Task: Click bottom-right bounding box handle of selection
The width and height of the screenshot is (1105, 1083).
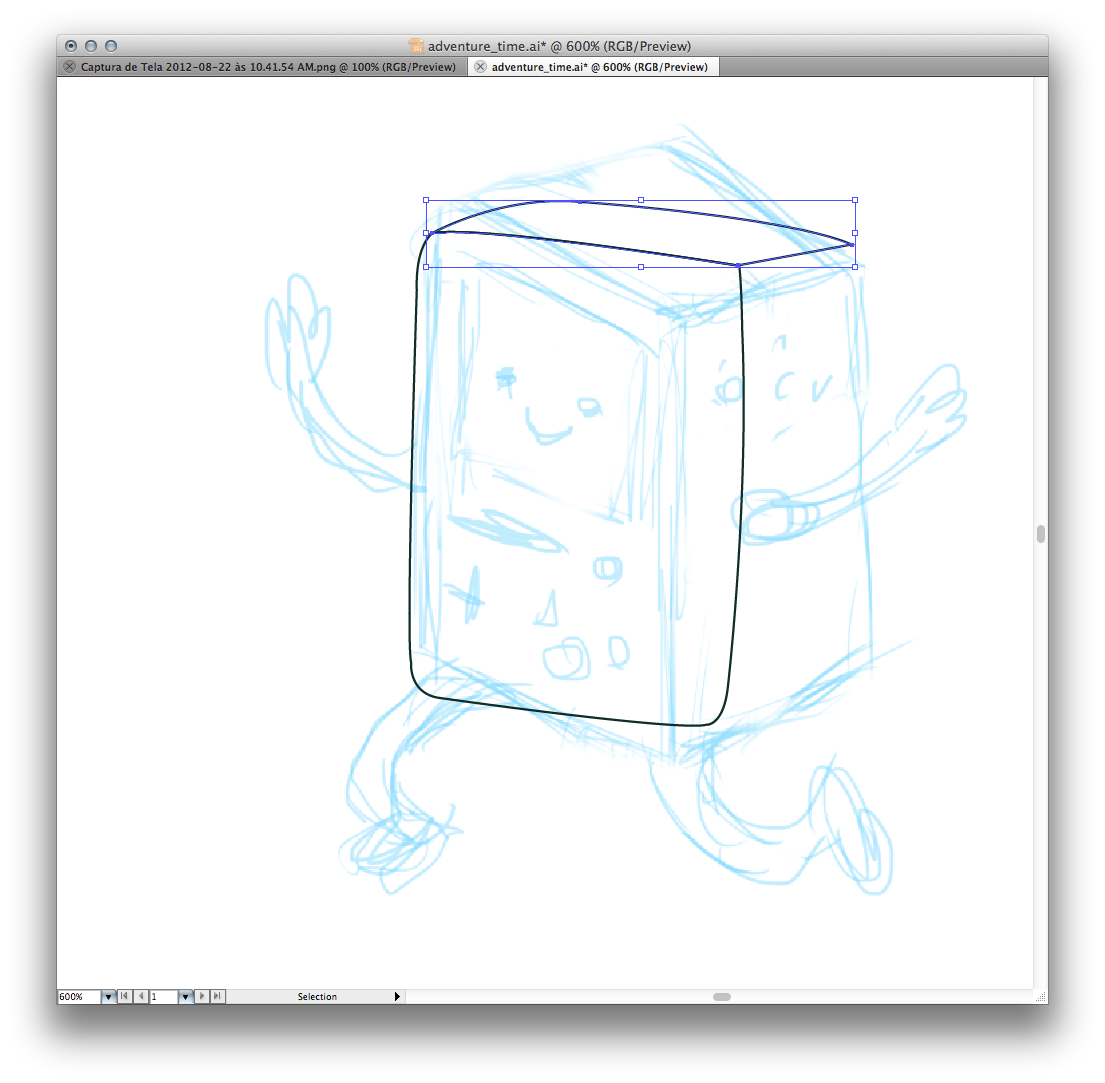Action: click(x=855, y=267)
